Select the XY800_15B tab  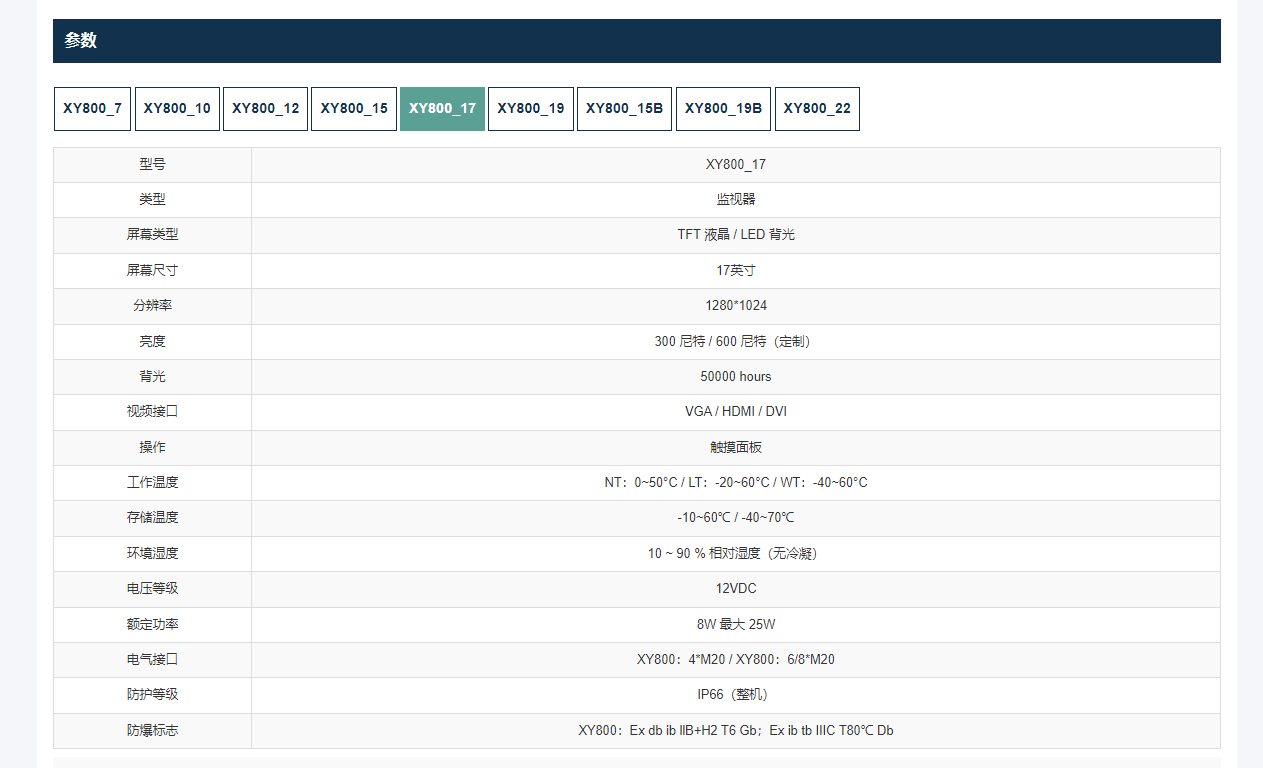624,109
